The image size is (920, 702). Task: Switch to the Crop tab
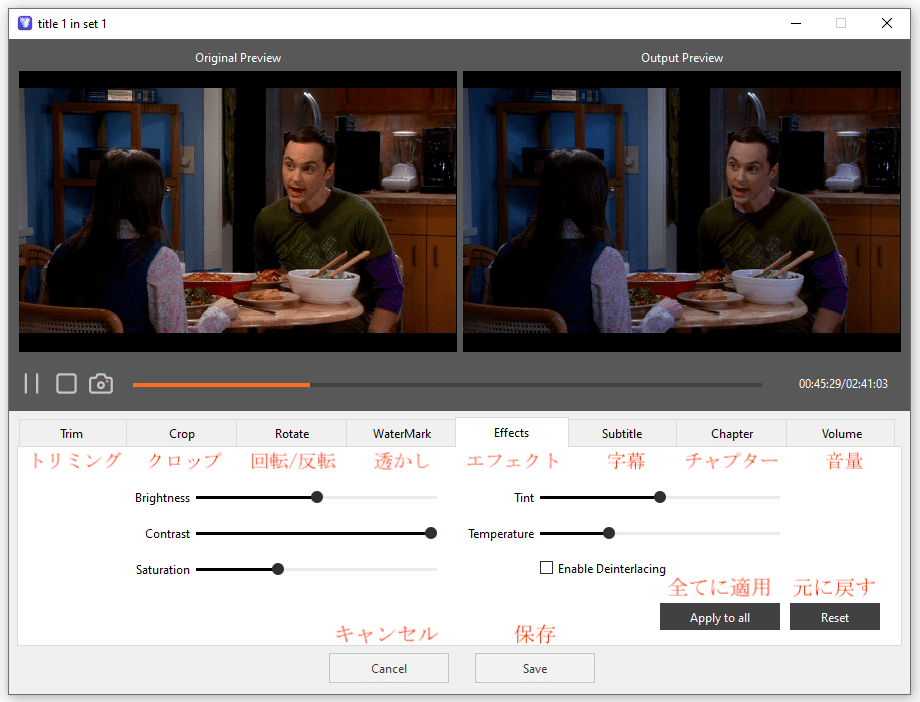(181, 434)
